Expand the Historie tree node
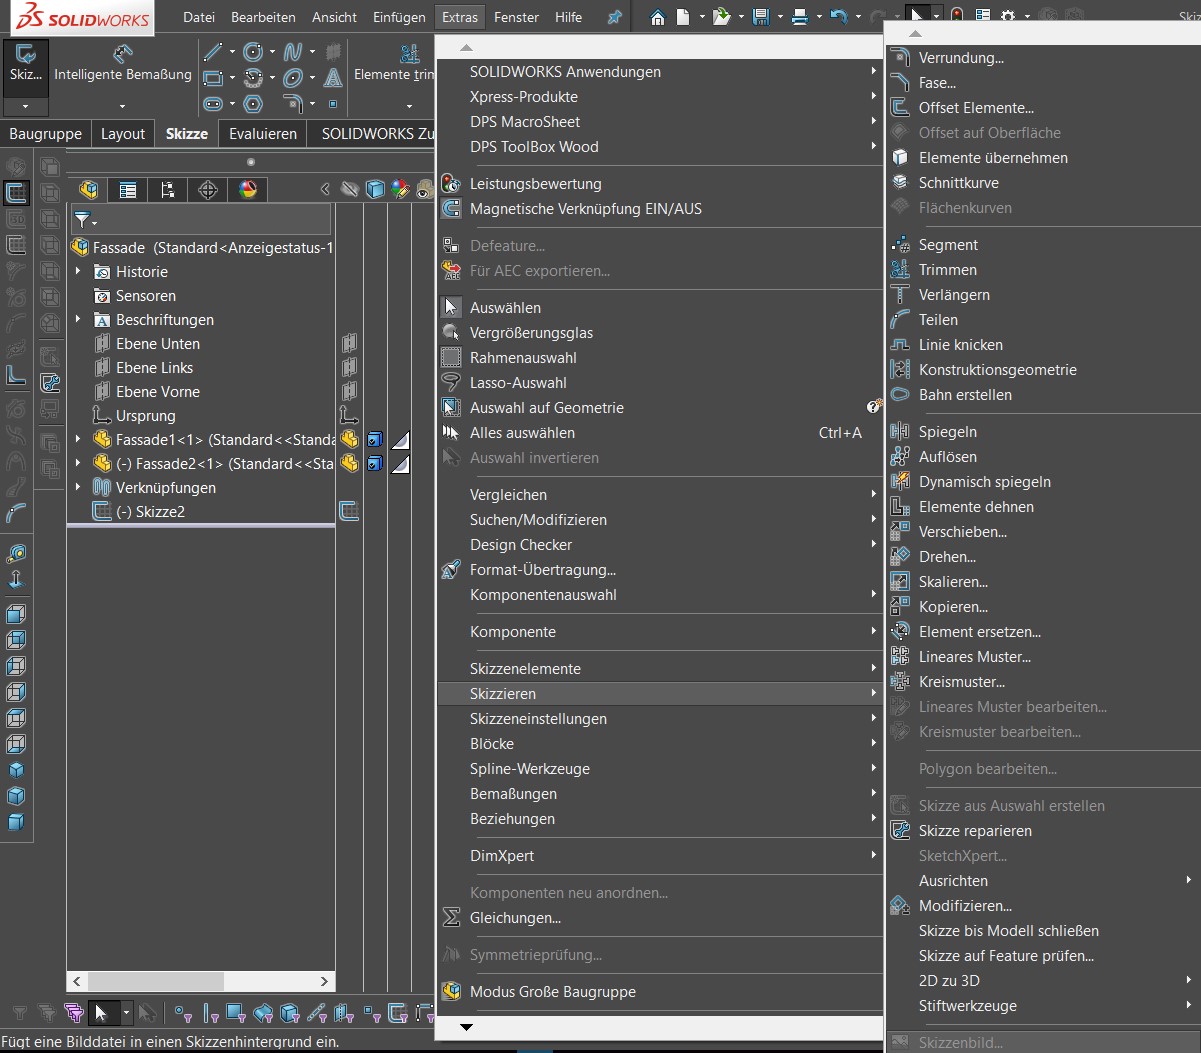 pos(78,271)
